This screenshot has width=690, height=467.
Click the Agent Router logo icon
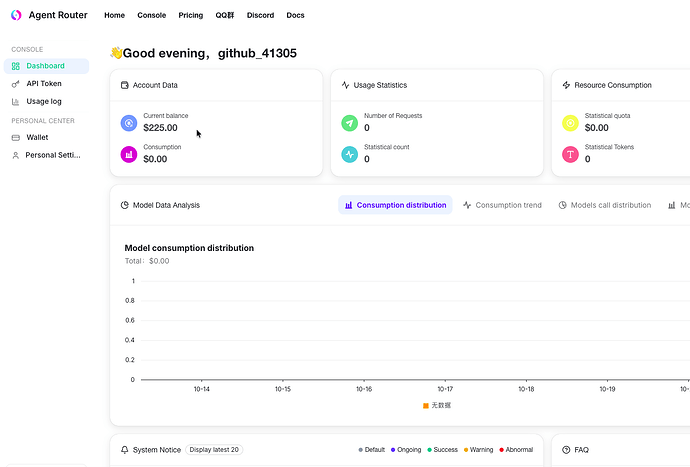[x=16, y=15]
